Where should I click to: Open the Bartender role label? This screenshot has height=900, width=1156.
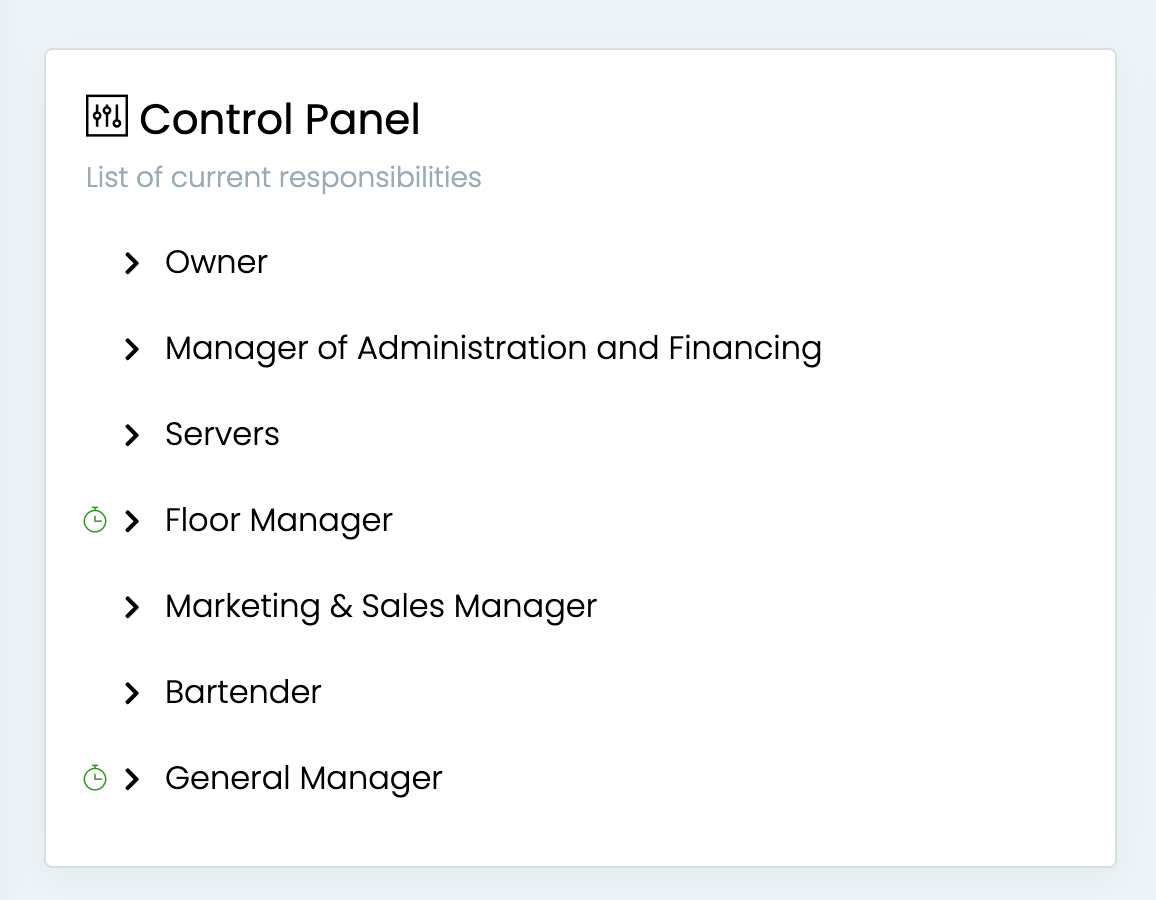click(x=243, y=692)
